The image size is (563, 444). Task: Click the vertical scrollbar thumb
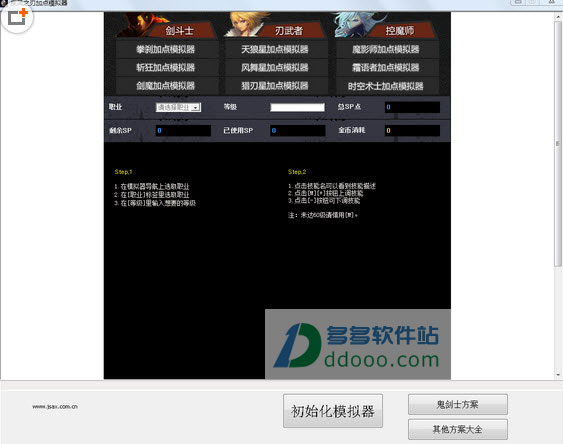[558, 144]
